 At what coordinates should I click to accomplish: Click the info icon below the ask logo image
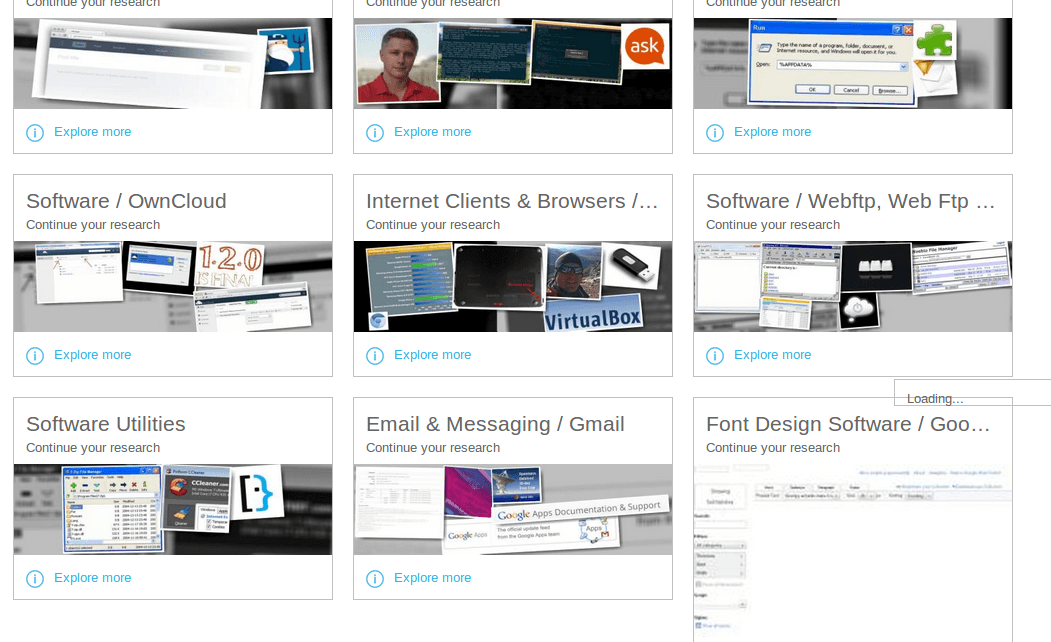(x=375, y=133)
